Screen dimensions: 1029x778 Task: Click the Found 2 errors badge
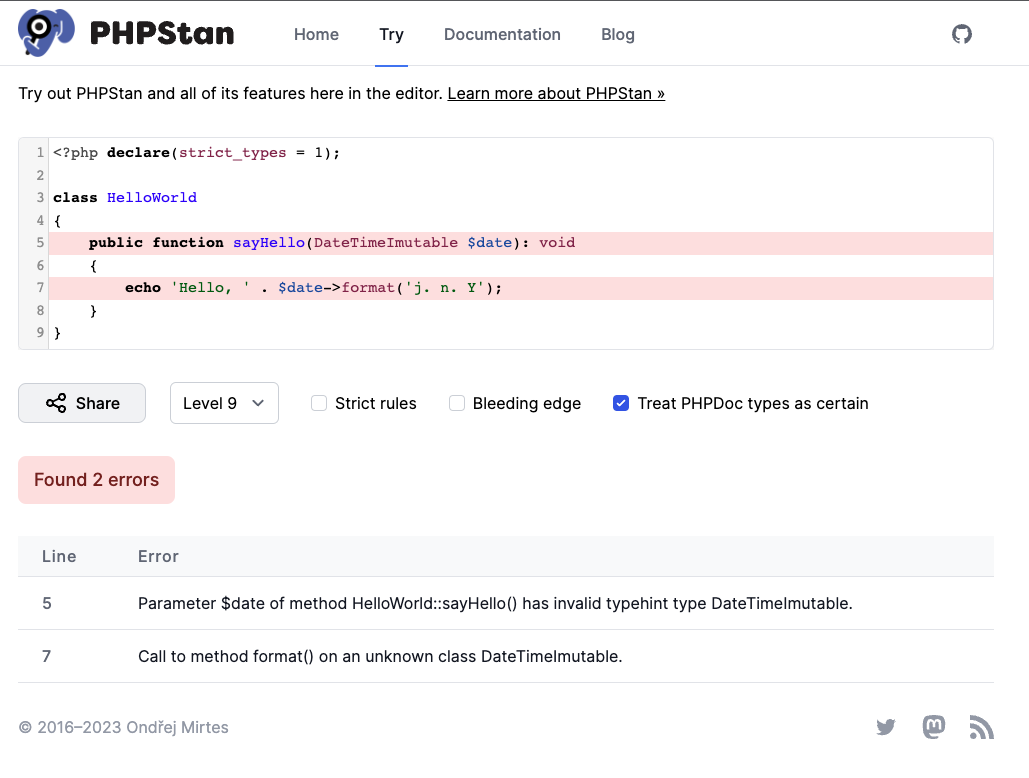click(x=96, y=480)
